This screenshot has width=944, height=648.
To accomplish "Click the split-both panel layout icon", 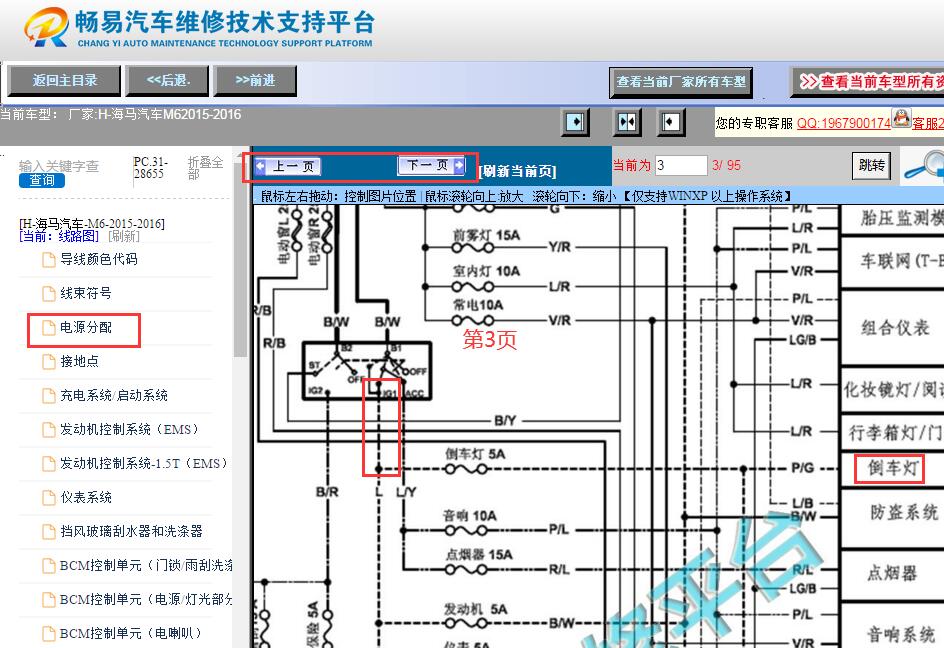I will pos(627,123).
